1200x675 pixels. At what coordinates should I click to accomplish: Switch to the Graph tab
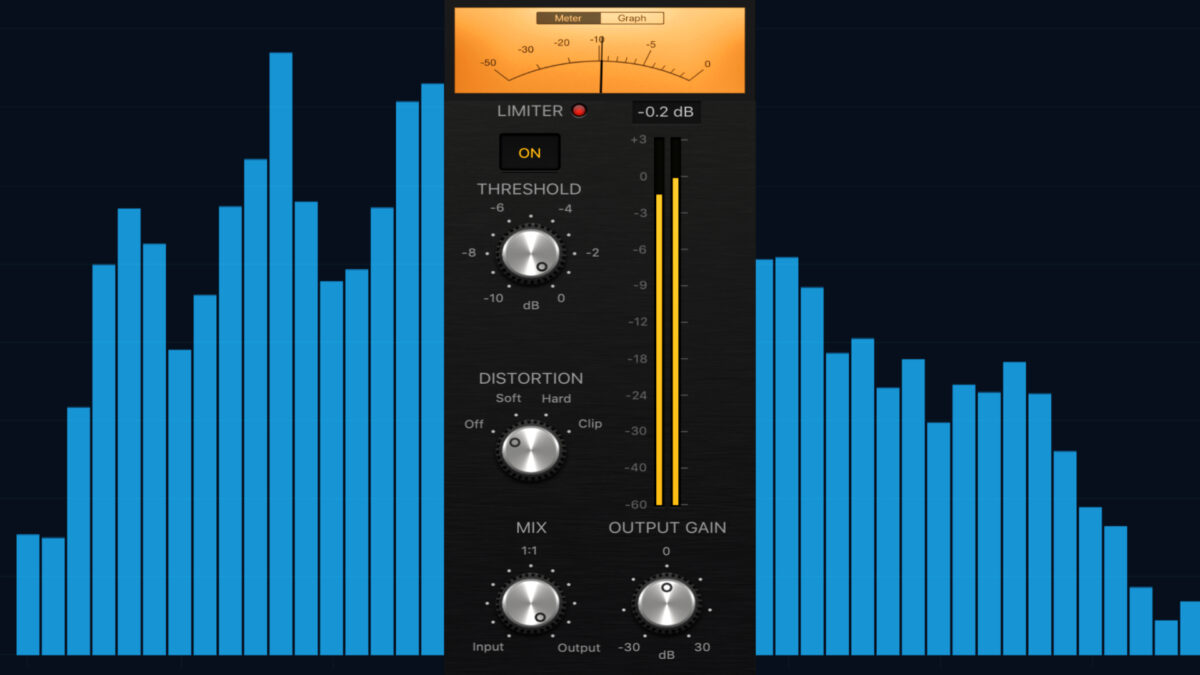[632, 18]
